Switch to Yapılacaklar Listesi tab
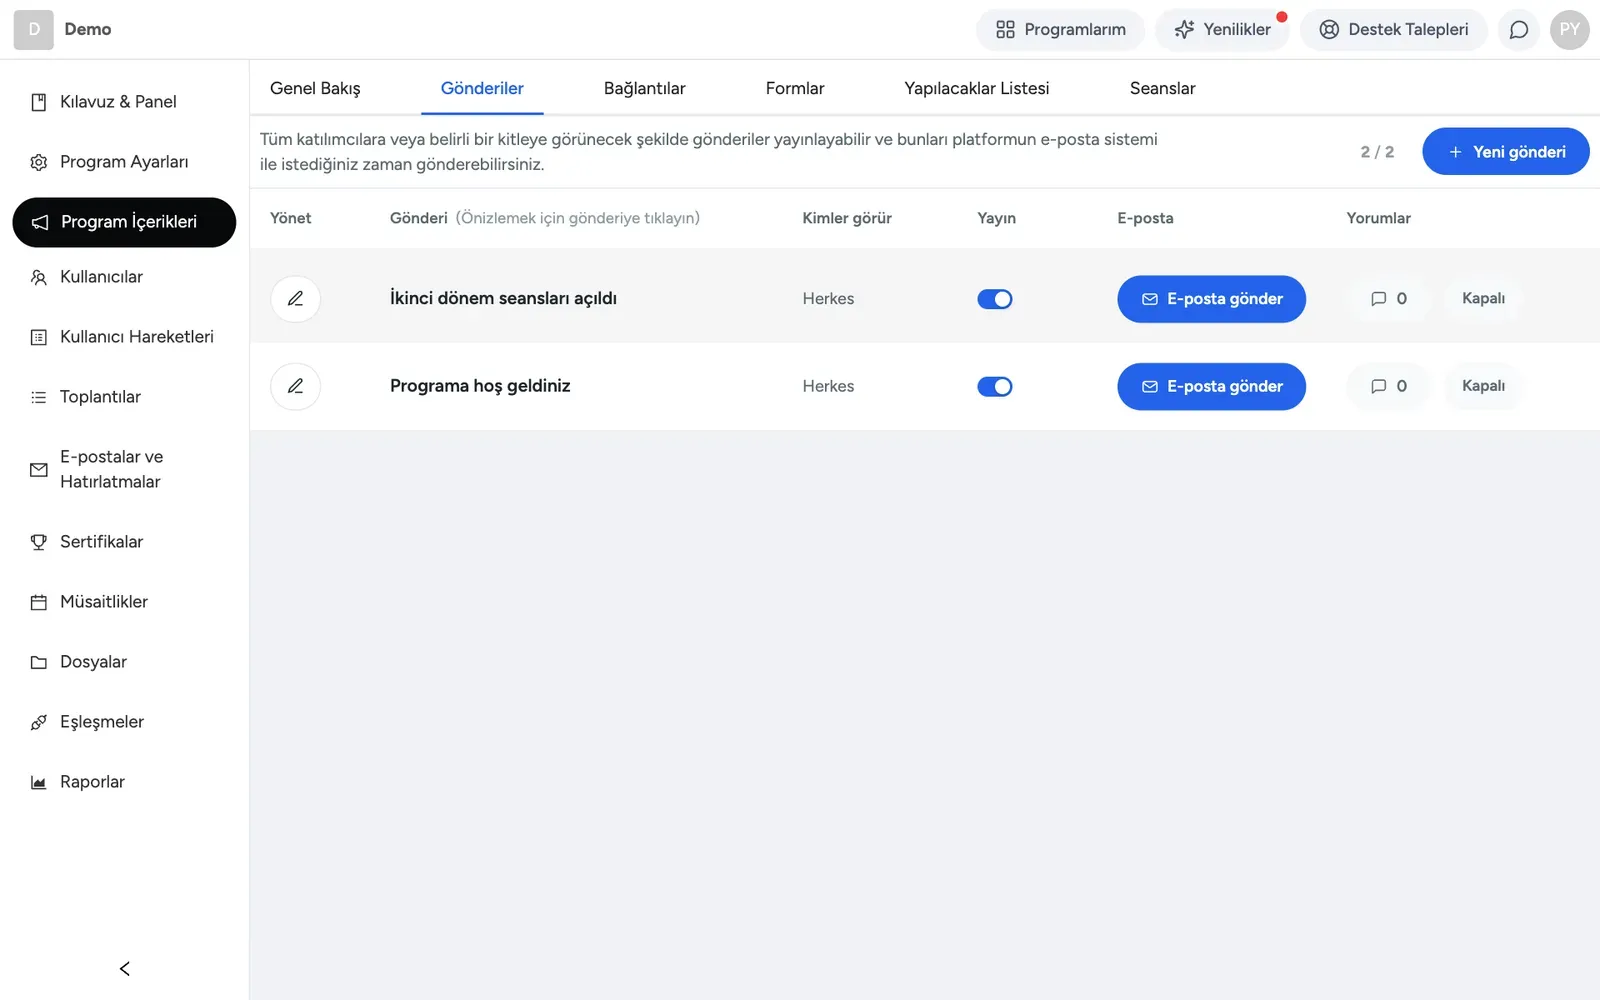This screenshot has width=1600, height=1000. [x=977, y=88]
